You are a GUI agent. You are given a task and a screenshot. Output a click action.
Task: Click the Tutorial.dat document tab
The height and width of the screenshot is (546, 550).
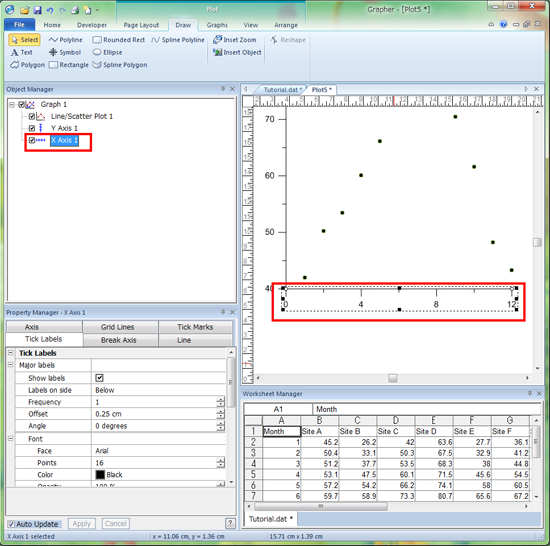[x=282, y=90]
